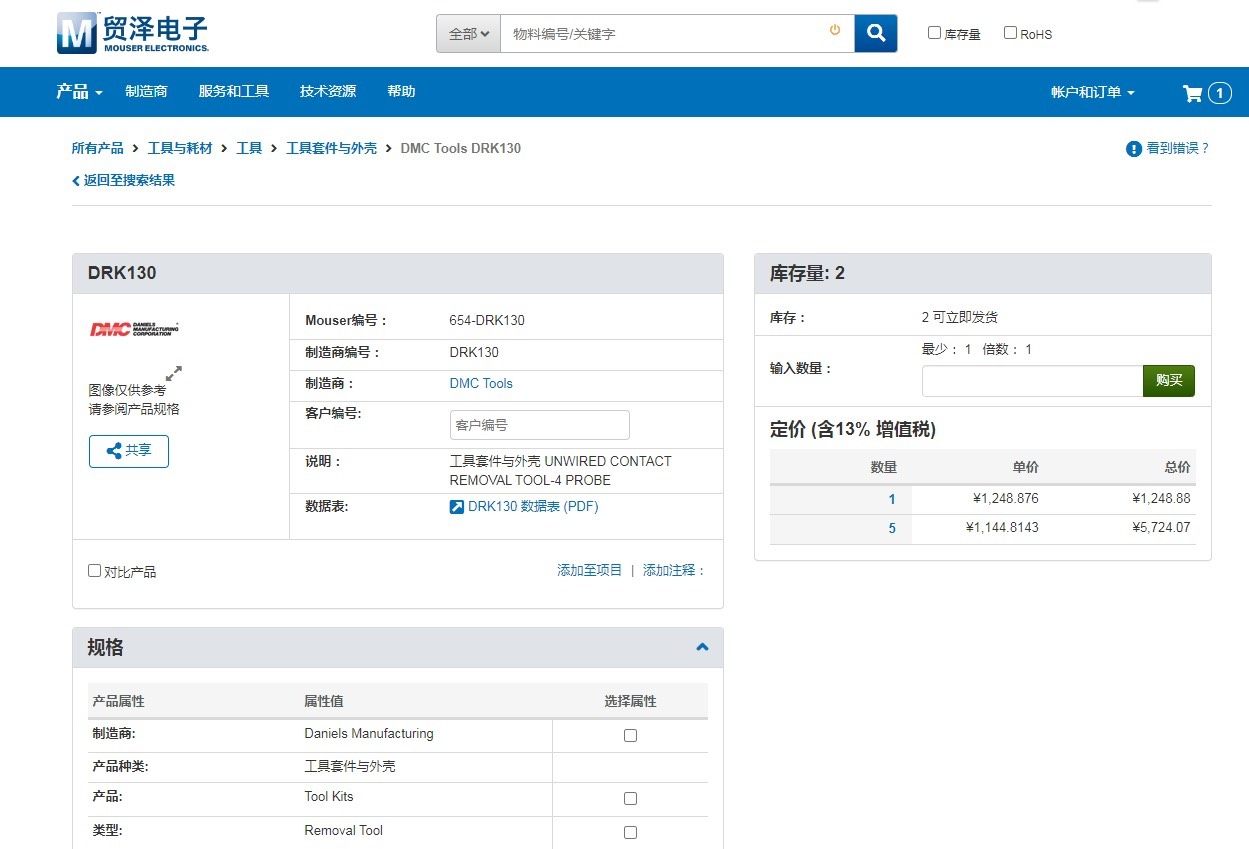The width and height of the screenshot is (1249, 849).
Task: Open the DMC Tools manufacturer link
Action: click(481, 383)
